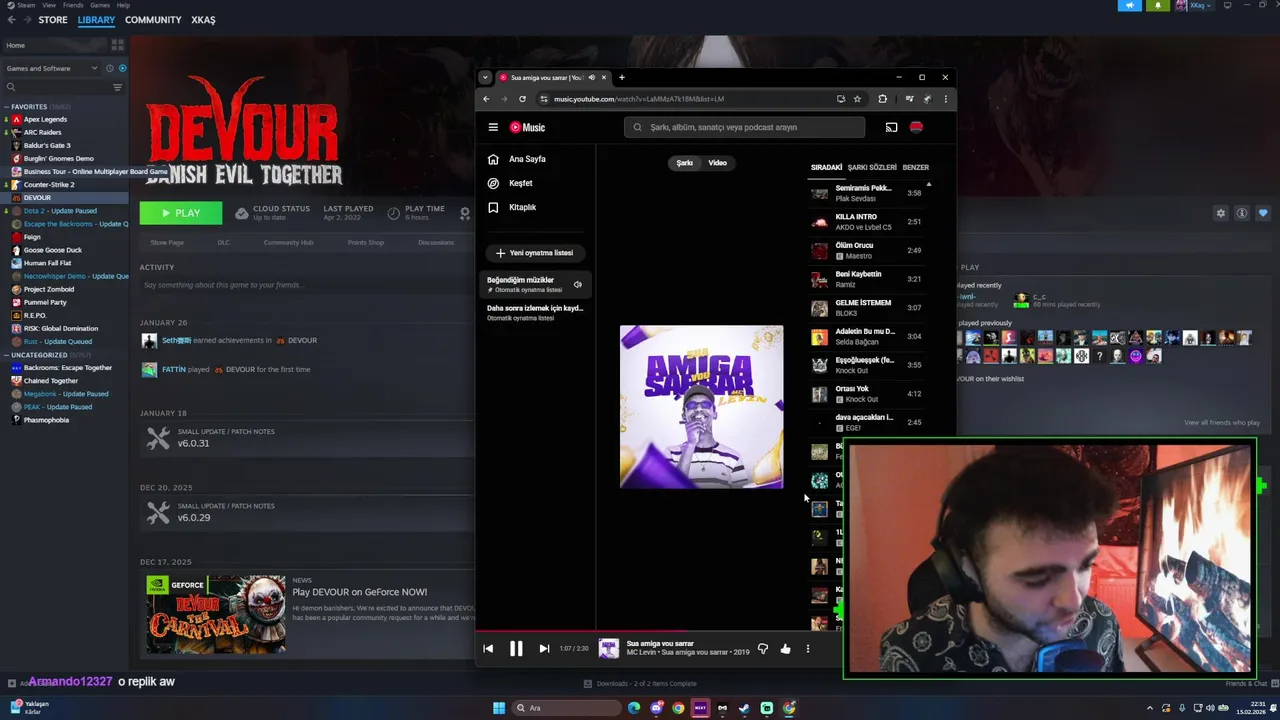Go back in the browser
Image resolution: width=1280 pixels, height=720 pixels.
pos(487,99)
